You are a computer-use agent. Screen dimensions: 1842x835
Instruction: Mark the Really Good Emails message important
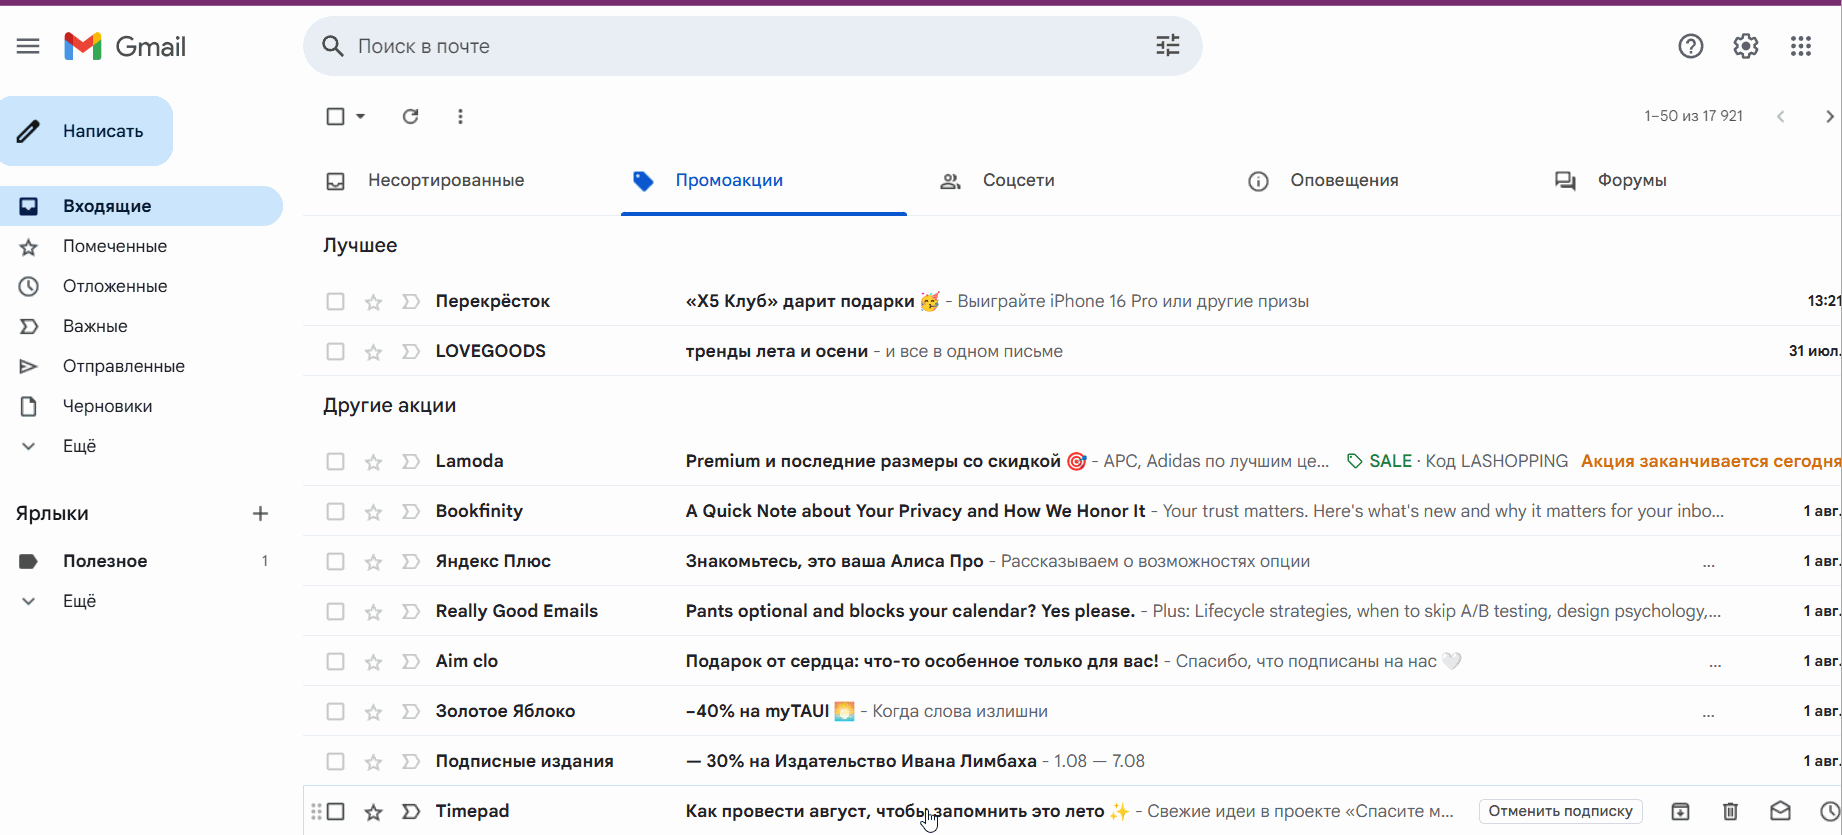pyautogui.click(x=410, y=612)
